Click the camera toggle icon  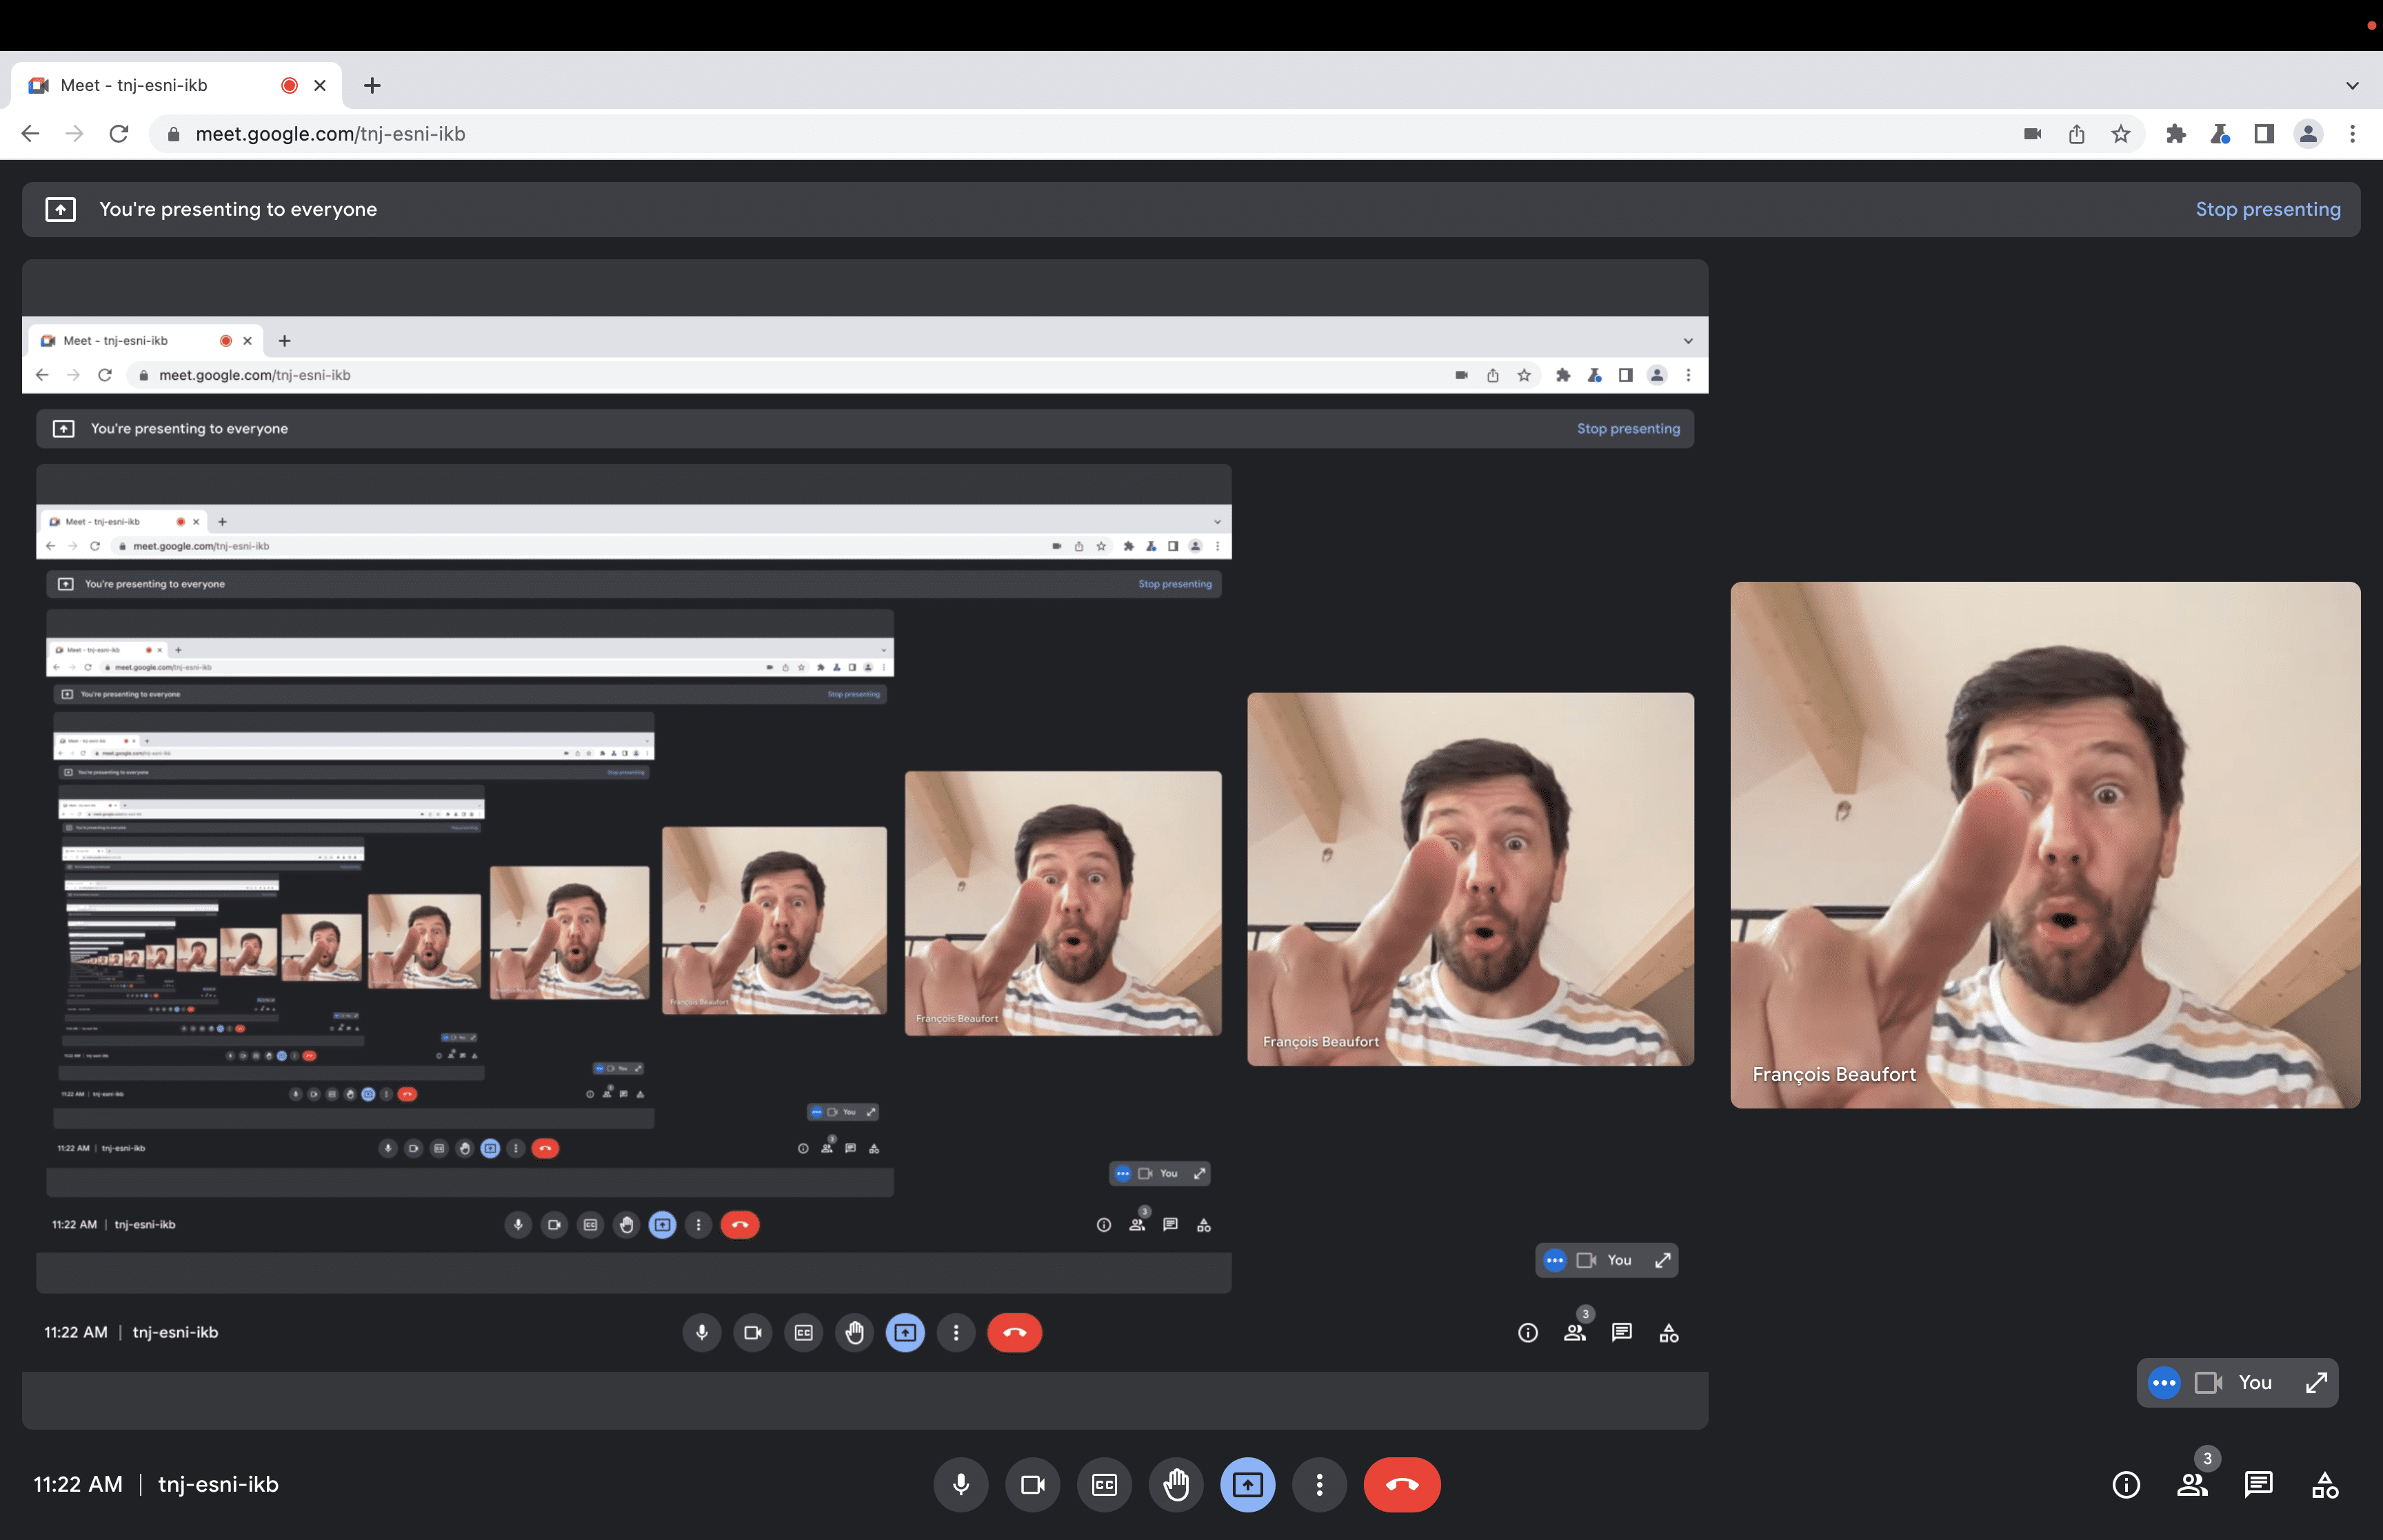click(x=1032, y=1484)
